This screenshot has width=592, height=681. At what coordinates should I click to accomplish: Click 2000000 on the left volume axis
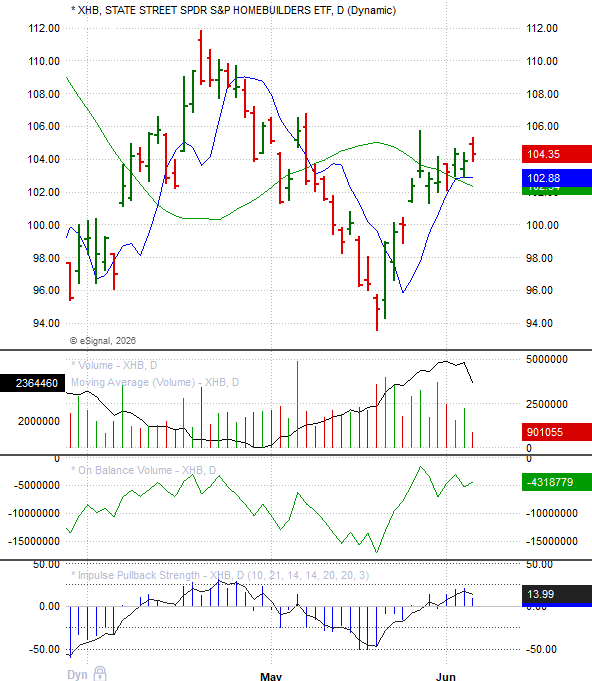[x=39, y=421]
